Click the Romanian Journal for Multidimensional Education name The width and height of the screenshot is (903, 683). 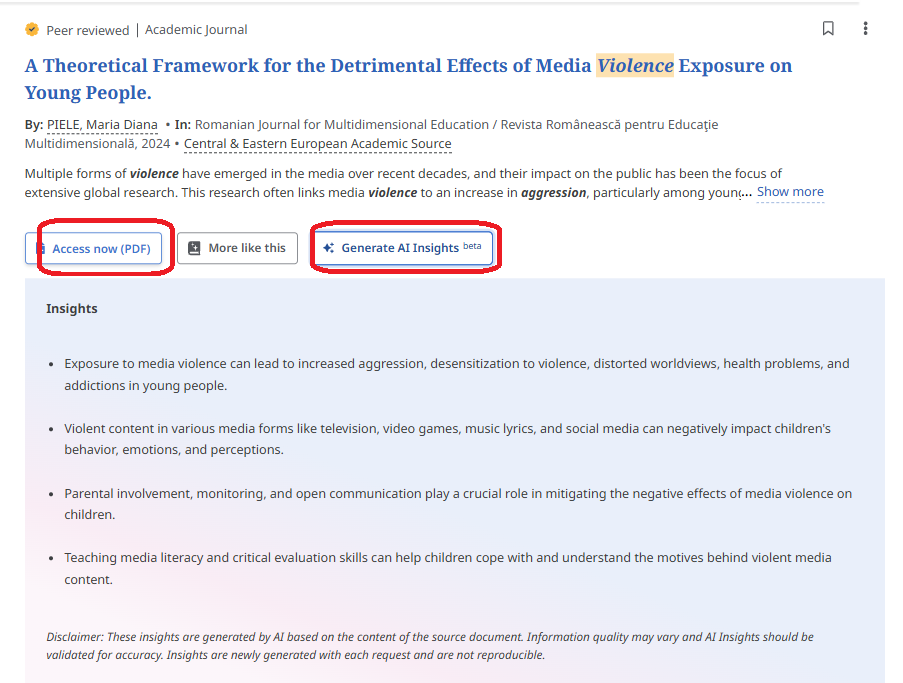(x=340, y=125)
